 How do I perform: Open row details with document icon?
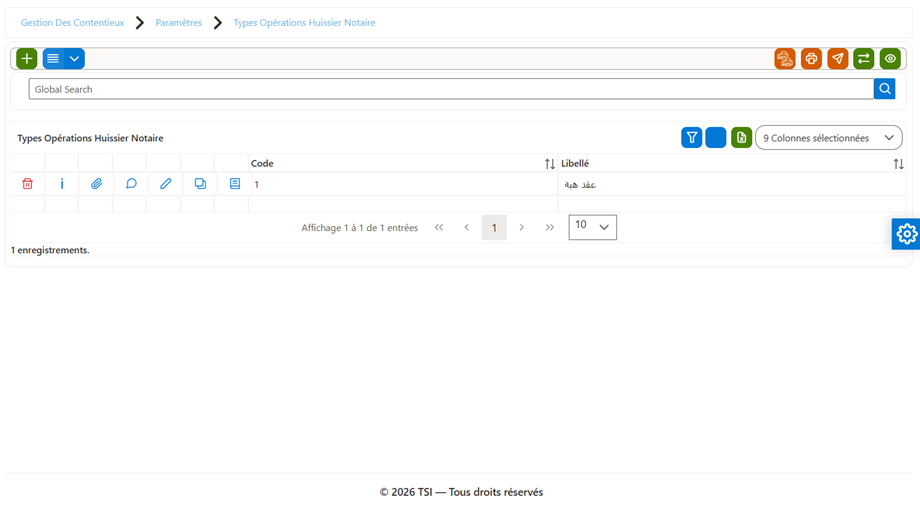(x=235, y=184)
